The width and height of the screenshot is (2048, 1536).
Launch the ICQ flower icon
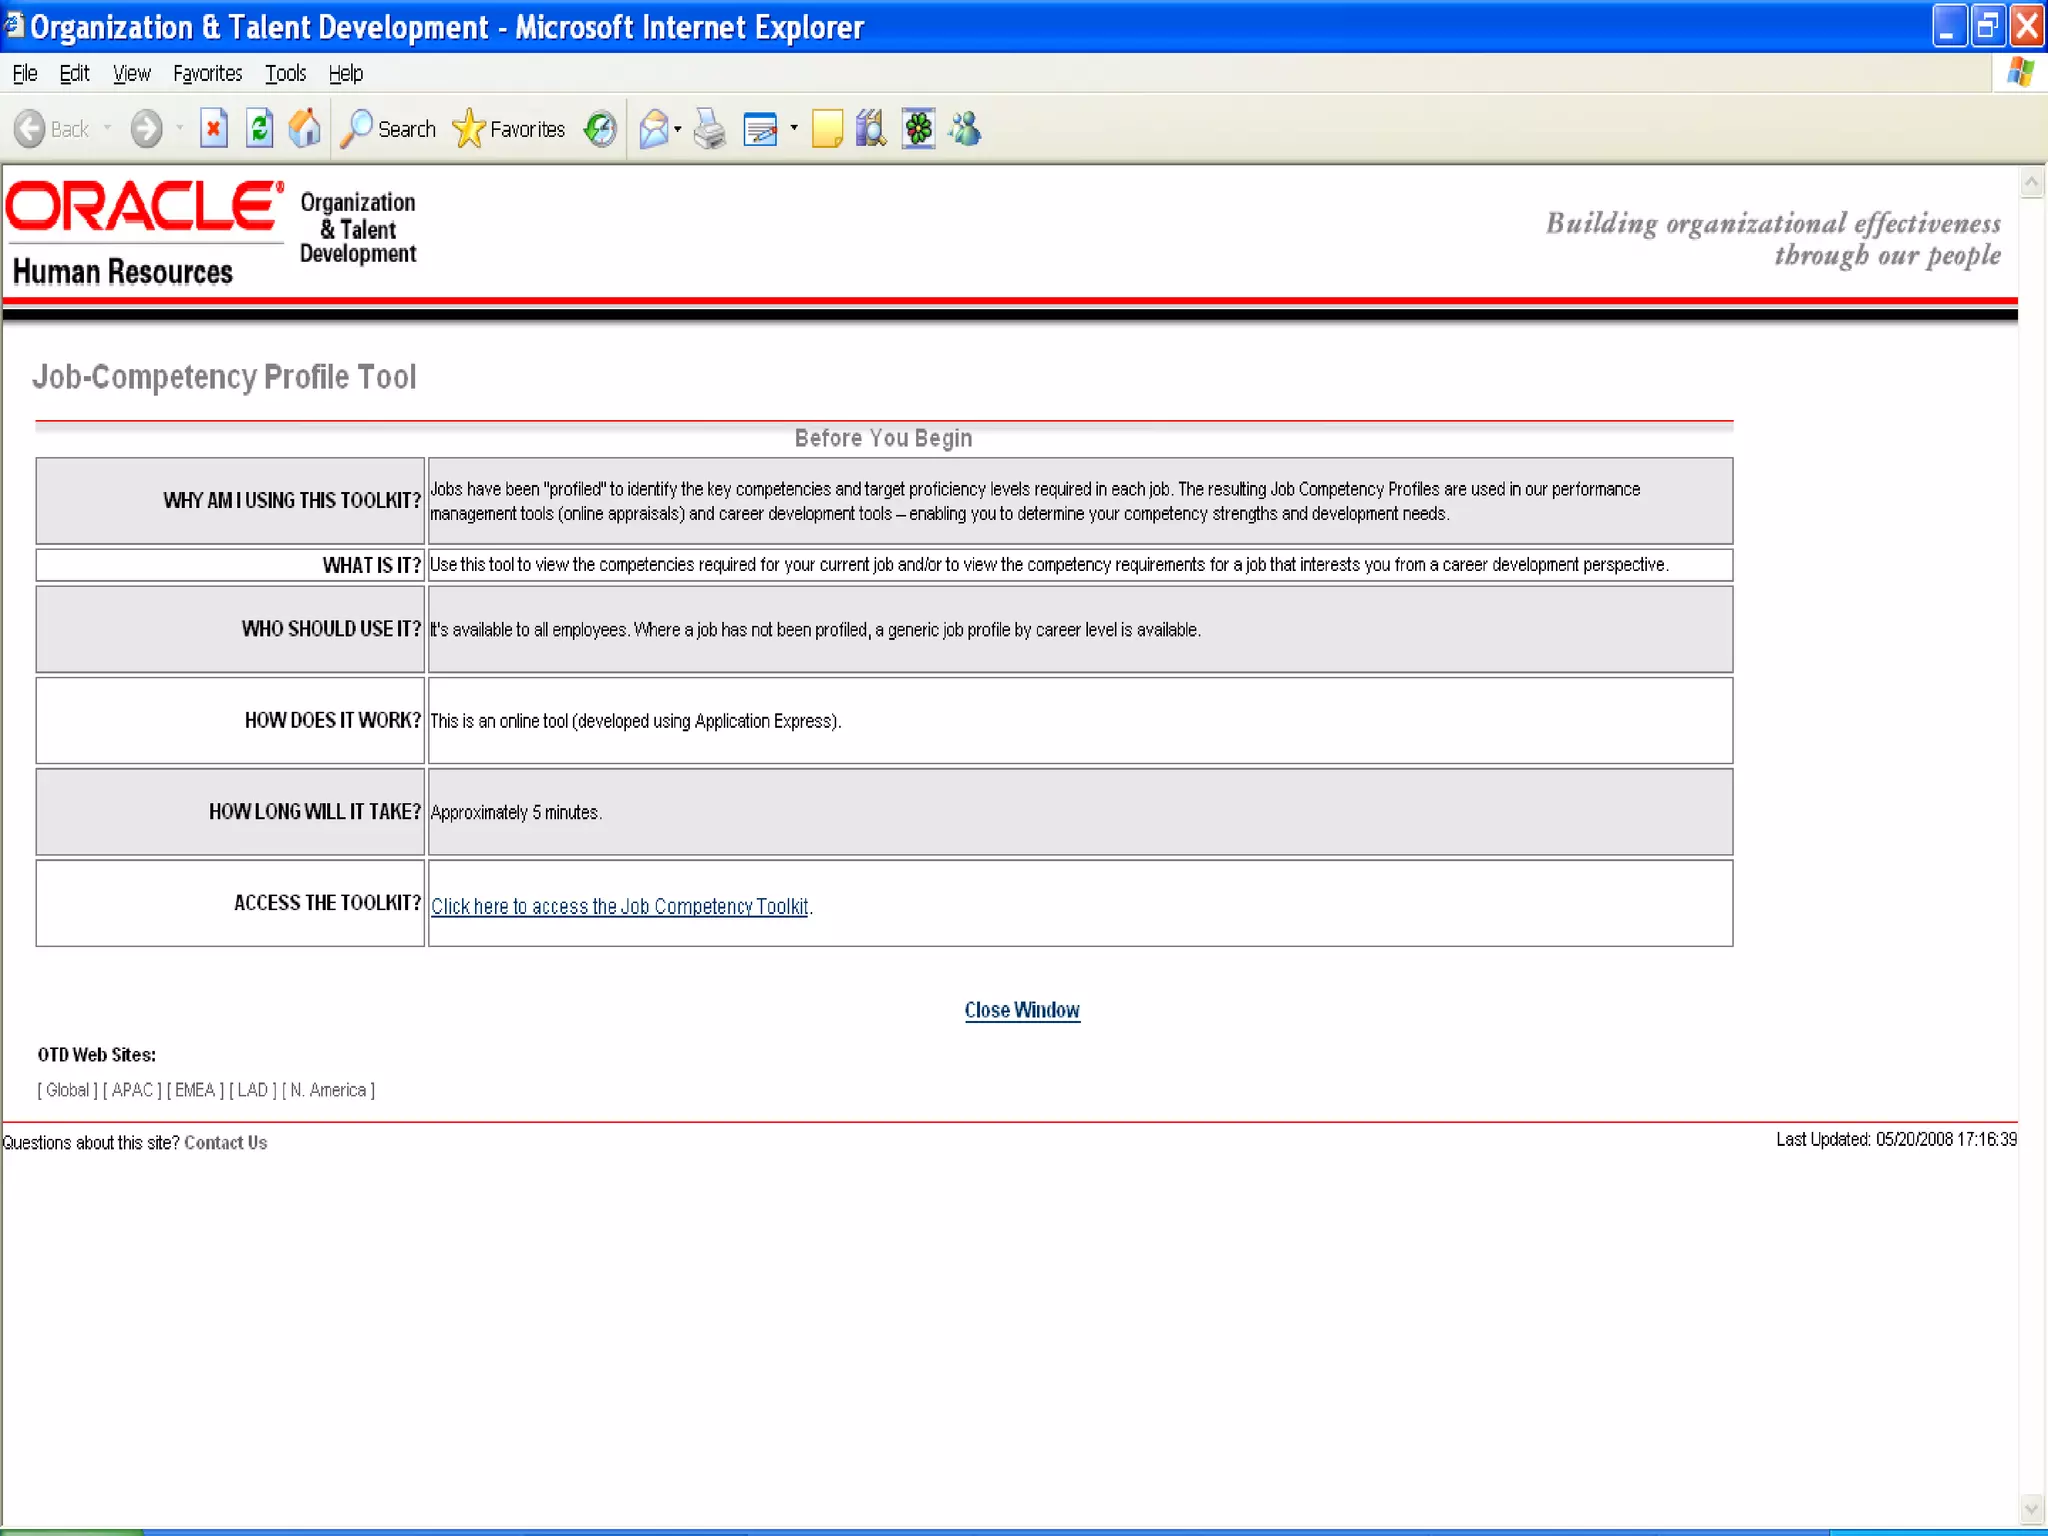pos(918,129)
